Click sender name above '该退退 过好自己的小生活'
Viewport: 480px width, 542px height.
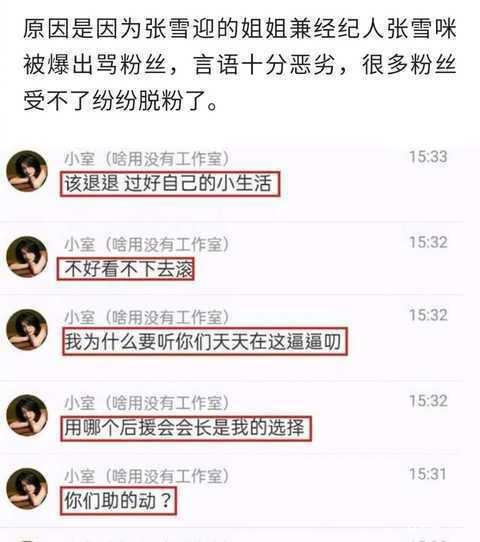pyautogui.click(x=147, y=159)
